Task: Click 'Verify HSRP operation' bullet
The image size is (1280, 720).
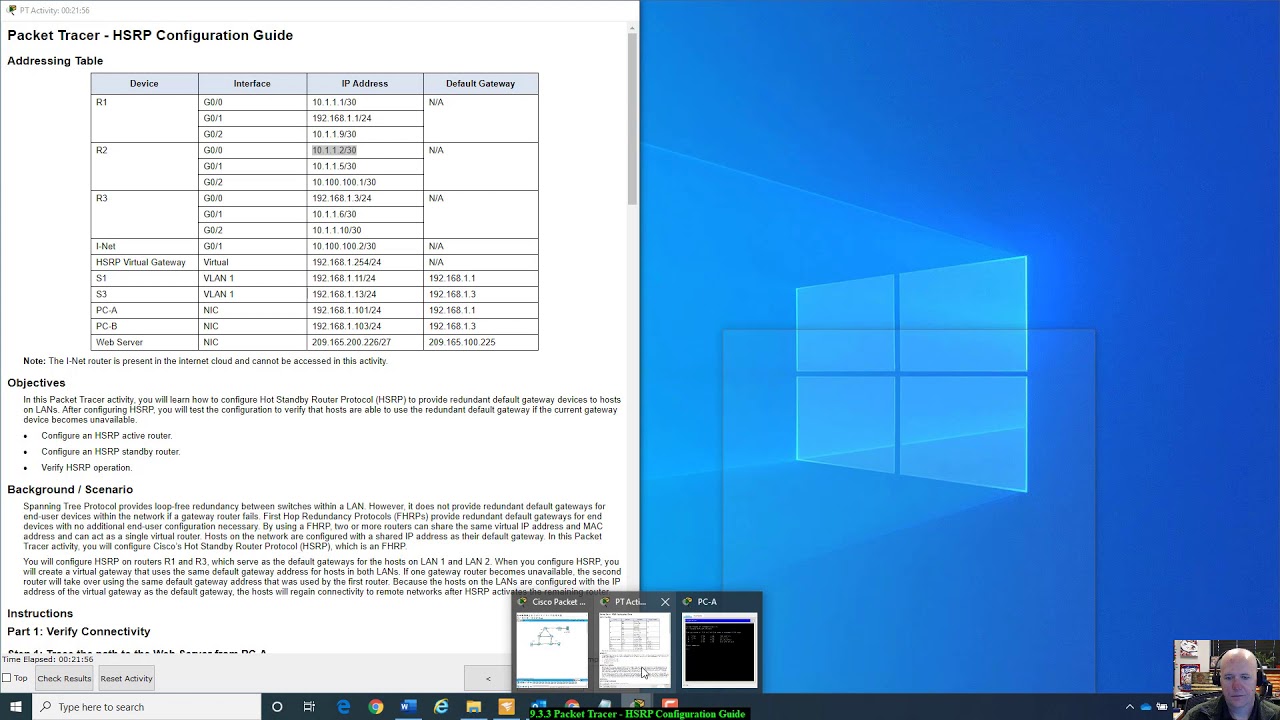Action: pyautogui.click(x=86, y=468)
